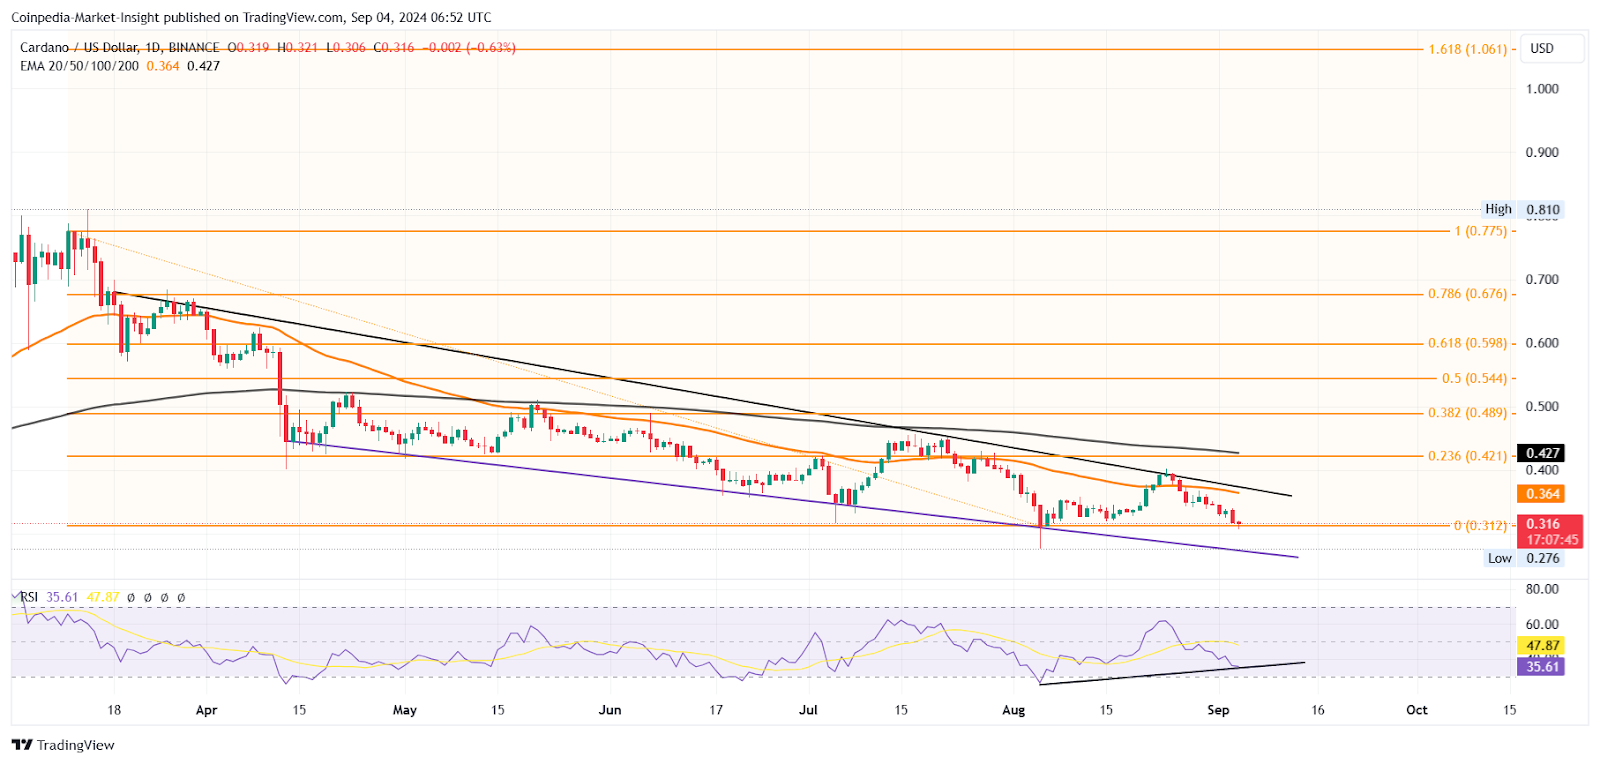
Task: Click the TradingView logo at bottom
Action: [x=63, y=745]
